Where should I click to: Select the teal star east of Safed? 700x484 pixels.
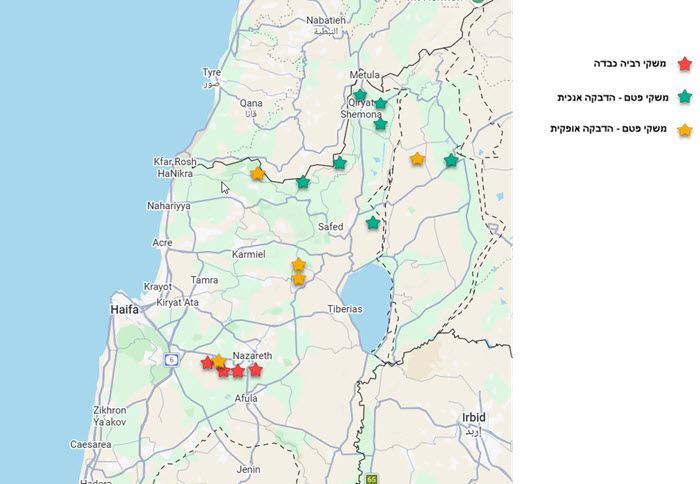pyautogui.click(x=373, y=222)
